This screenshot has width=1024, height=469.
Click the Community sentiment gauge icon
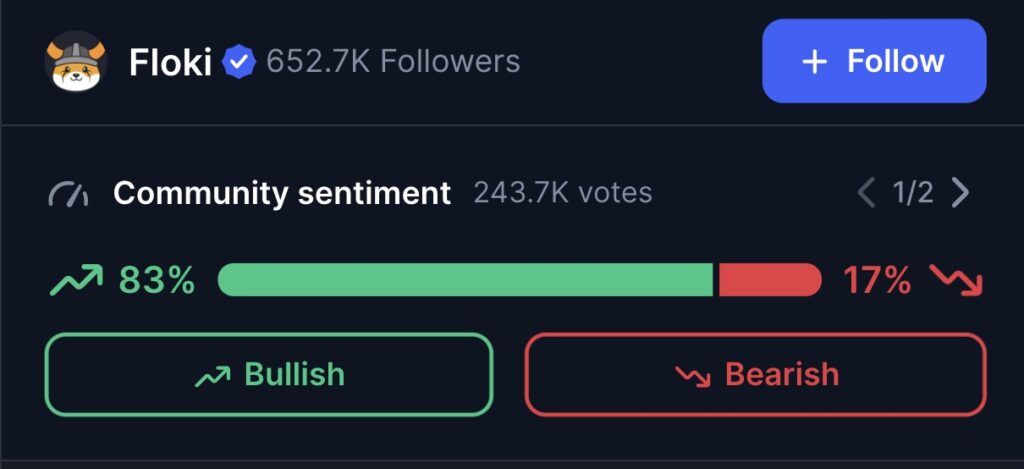point(68,193)
